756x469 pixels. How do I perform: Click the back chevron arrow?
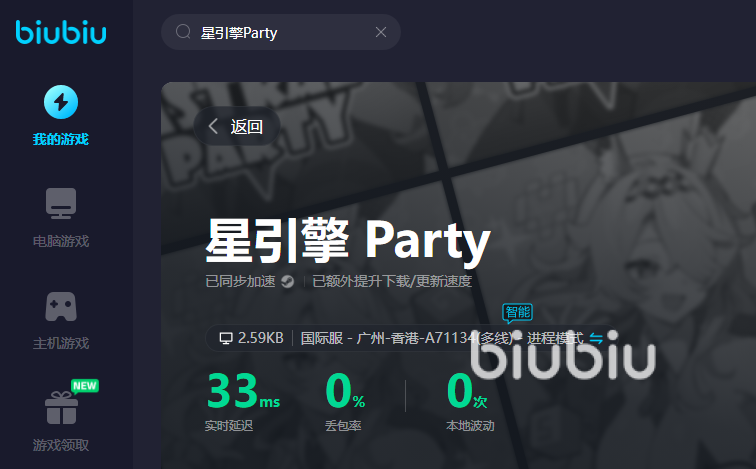pos(213,126)
